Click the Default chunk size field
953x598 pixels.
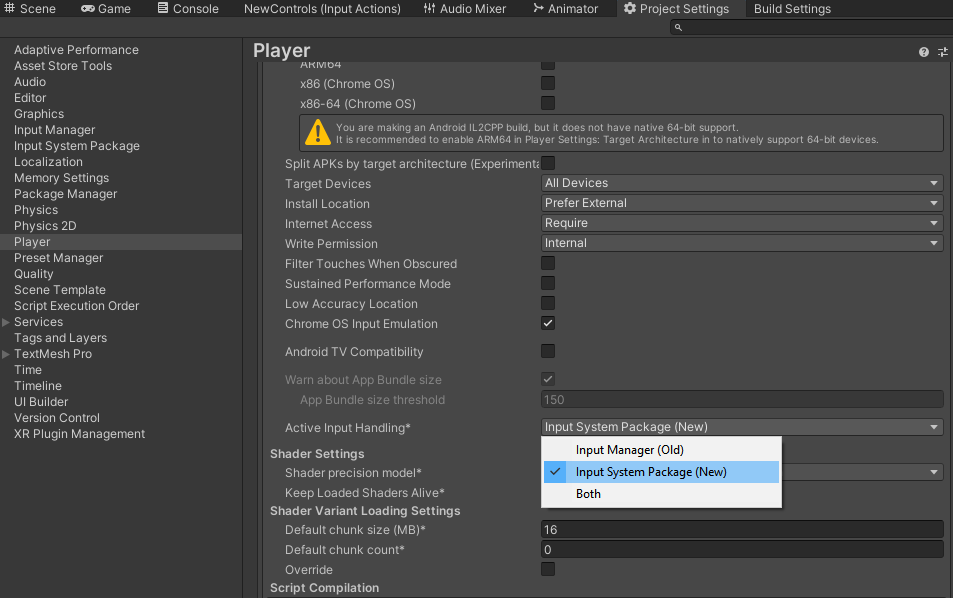point(742,530)
